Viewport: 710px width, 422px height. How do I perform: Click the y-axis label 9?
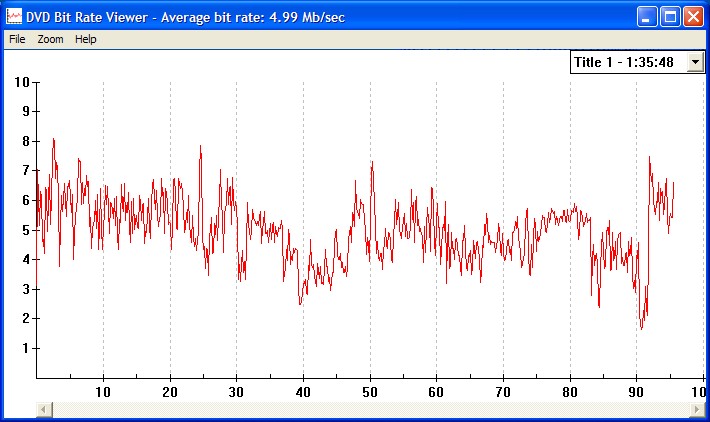click(26, 111)
